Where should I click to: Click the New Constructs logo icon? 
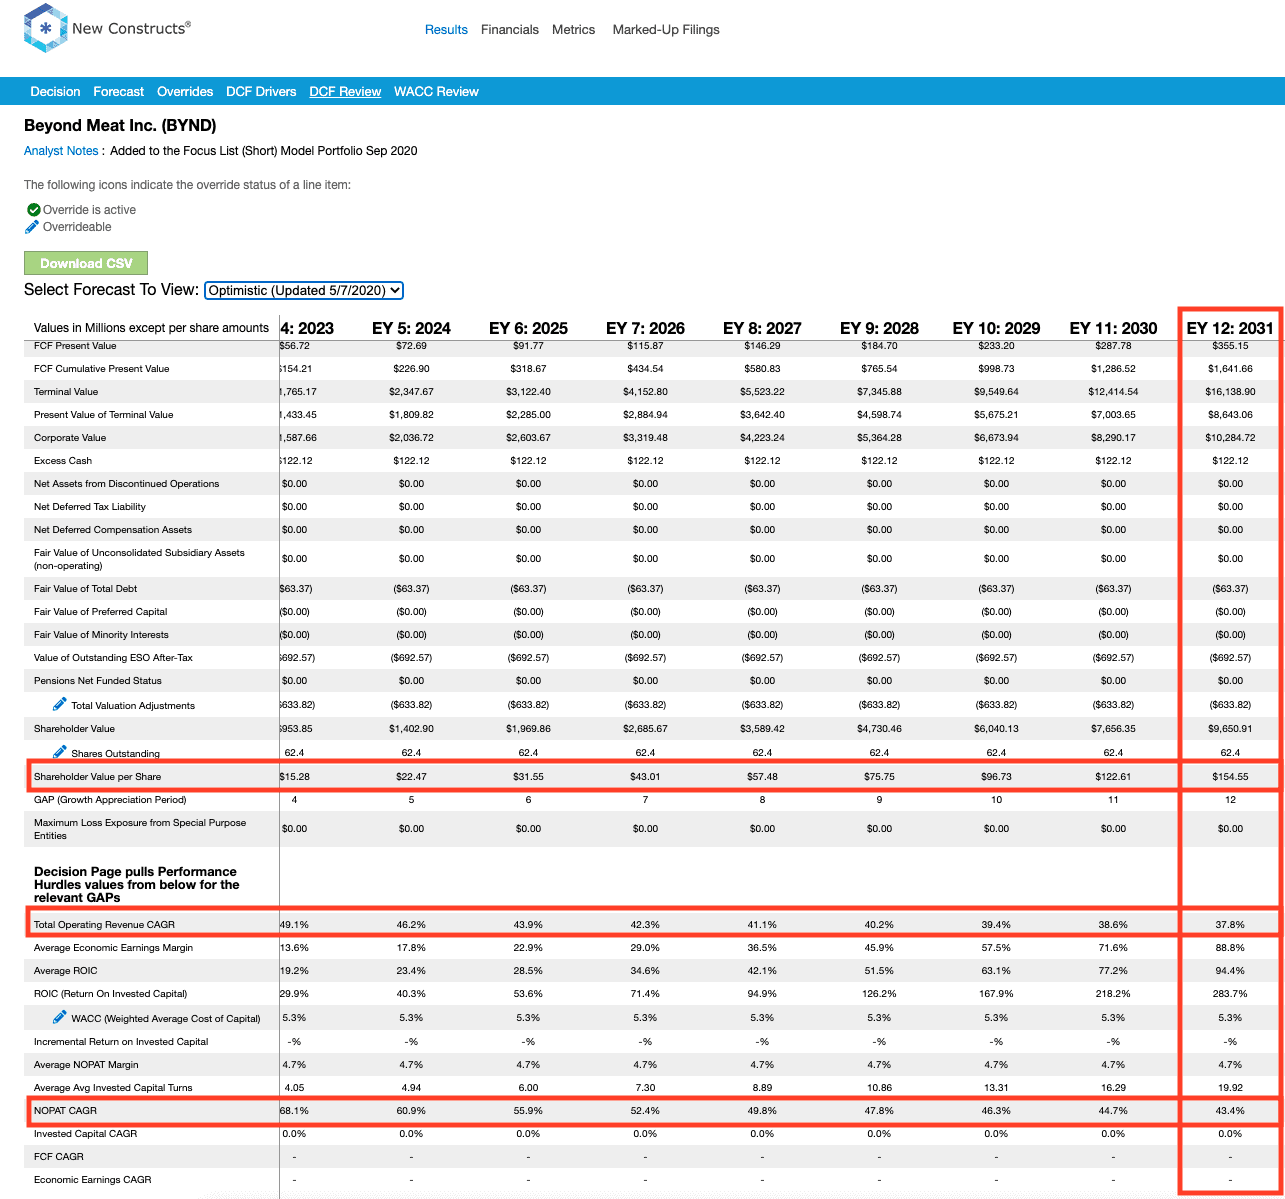(x=46, y=28)
